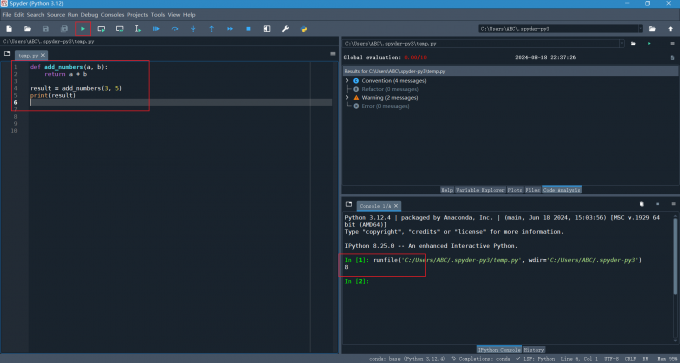
Task: Open the Run menu
Action: (x=73, y=15)
